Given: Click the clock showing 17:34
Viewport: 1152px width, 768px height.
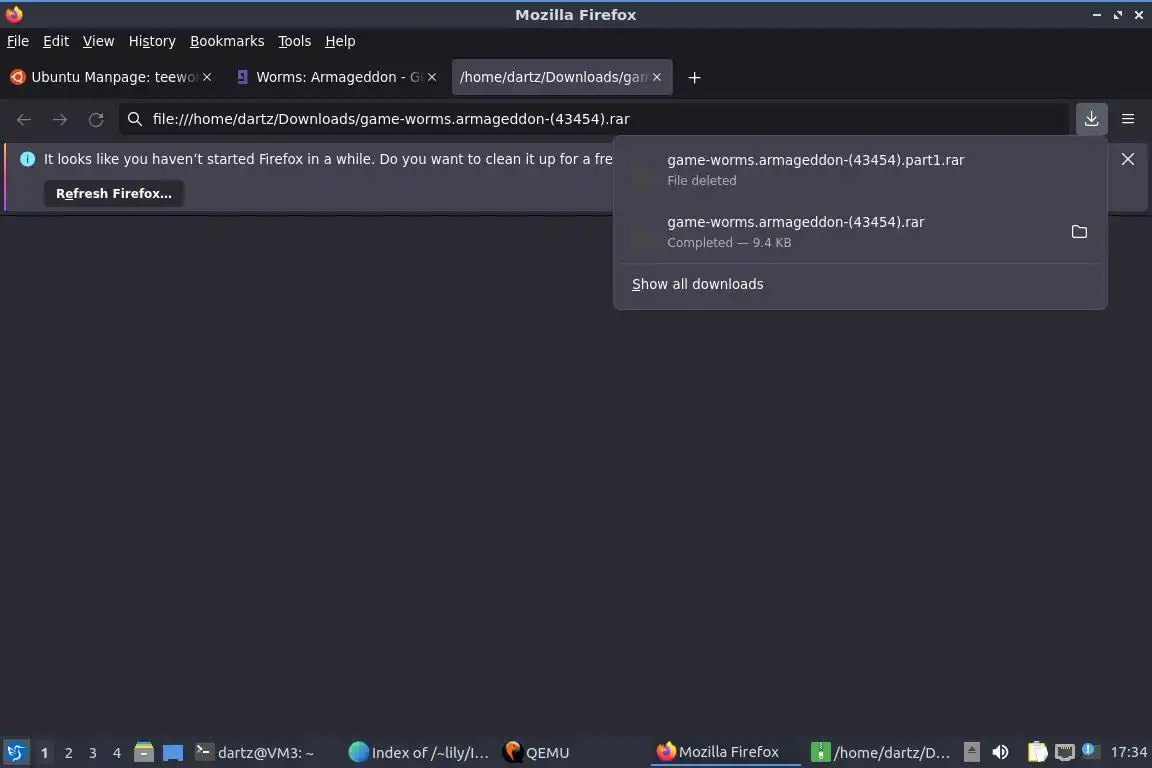Looking at the screenshot, I should [x=1128, y=752].
